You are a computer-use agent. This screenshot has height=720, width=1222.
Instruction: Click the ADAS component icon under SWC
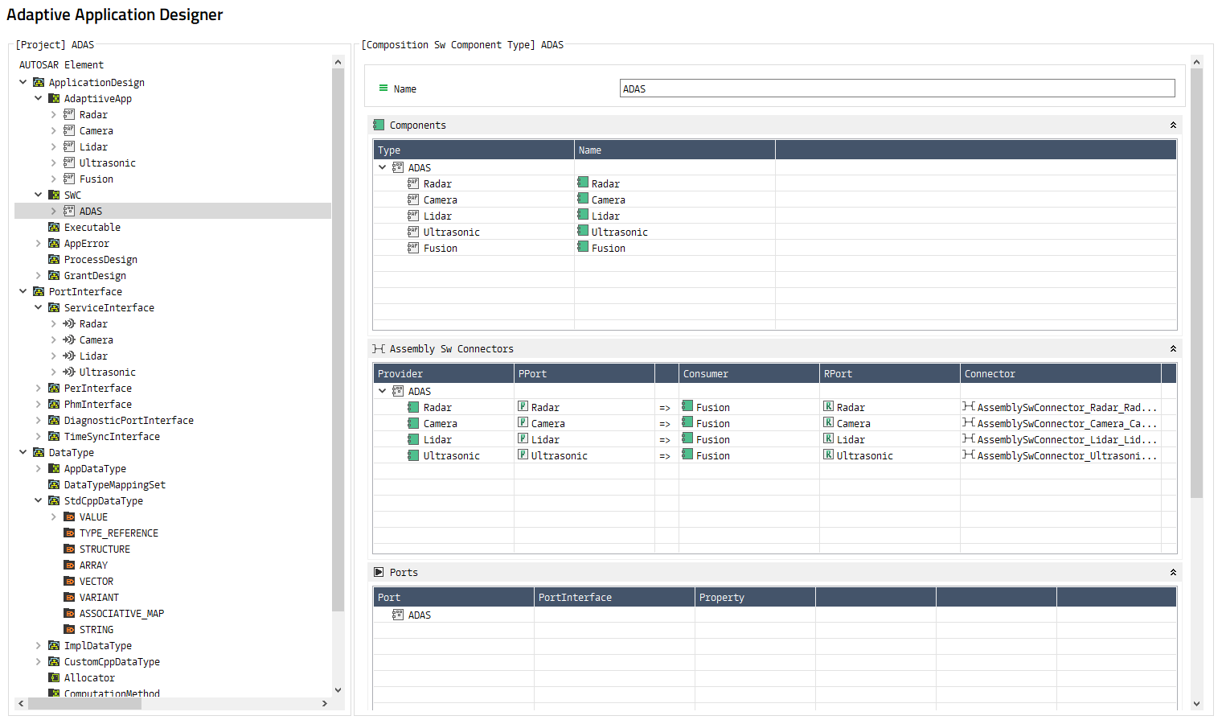coord(69,211)
